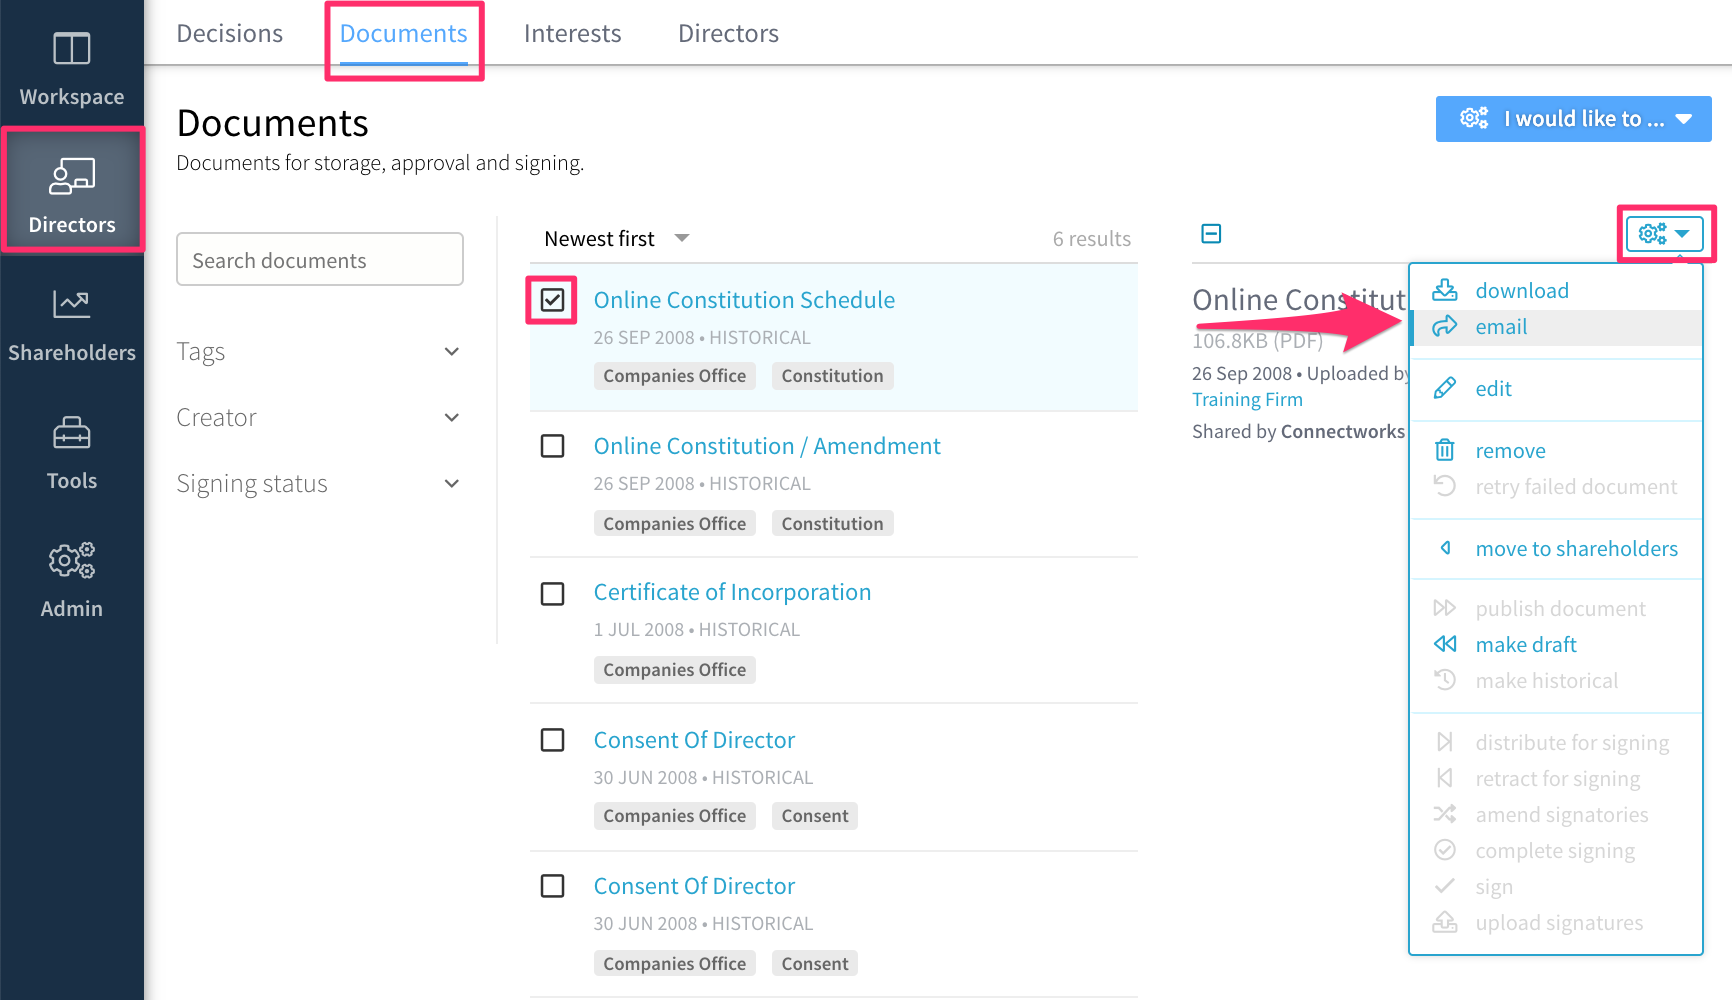Check Certificate of Incorporation checkbox
This screenshot has width=1732, height=1000.
point(553,594)
